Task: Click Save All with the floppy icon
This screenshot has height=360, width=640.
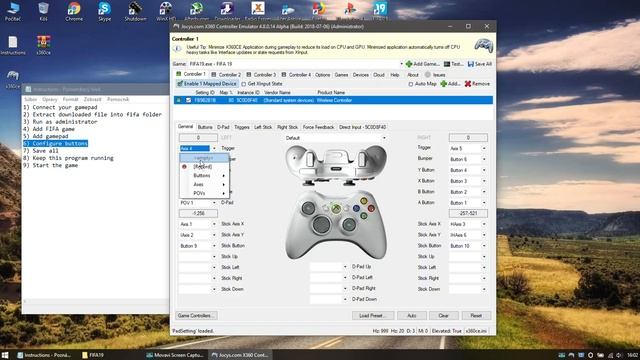Action: [x=480, y=64]
